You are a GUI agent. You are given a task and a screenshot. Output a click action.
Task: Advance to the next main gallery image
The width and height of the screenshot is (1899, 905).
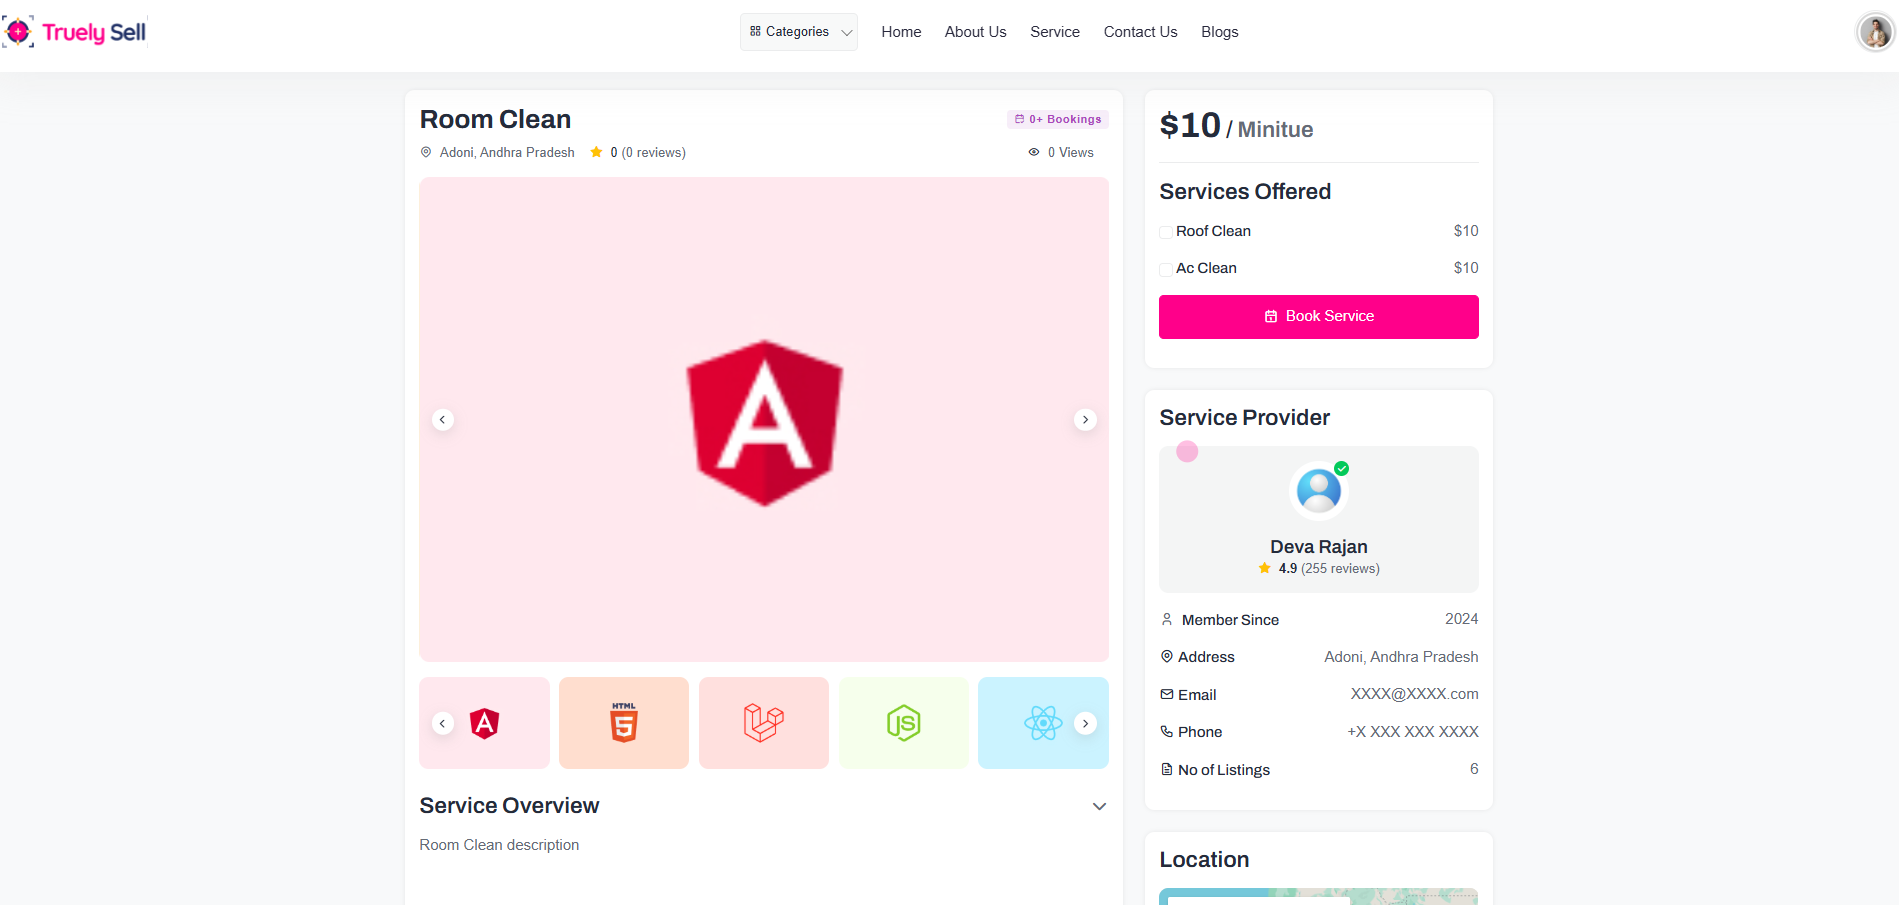pos(1085,420)
